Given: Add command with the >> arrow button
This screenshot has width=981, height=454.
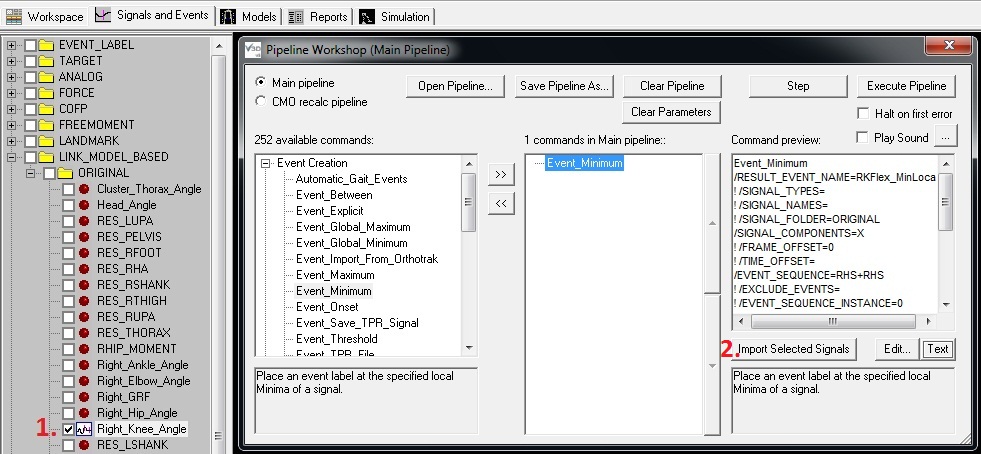Looking at the screenshot, I should 501,175.
